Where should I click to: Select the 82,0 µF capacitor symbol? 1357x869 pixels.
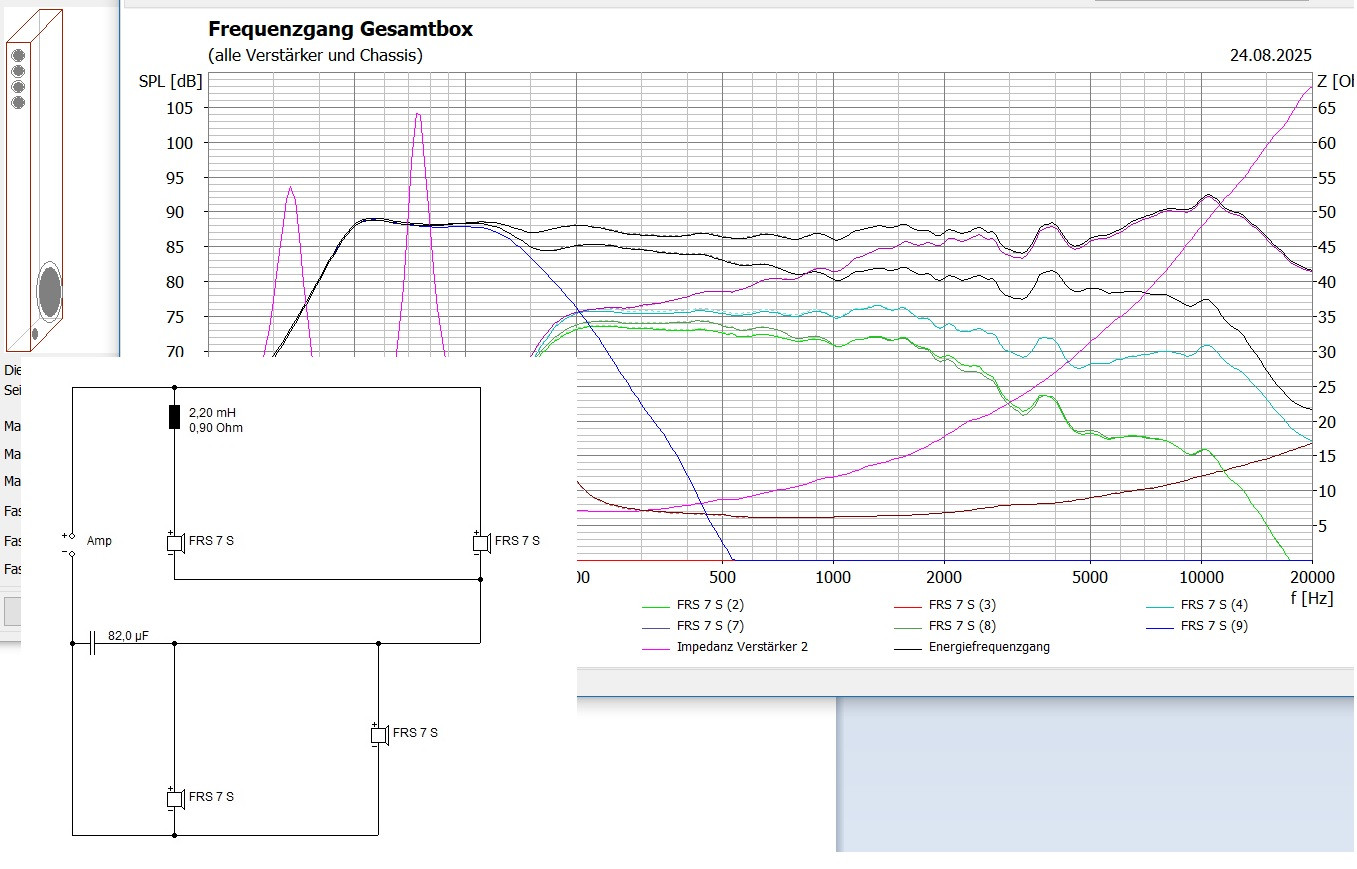point(93,644)
